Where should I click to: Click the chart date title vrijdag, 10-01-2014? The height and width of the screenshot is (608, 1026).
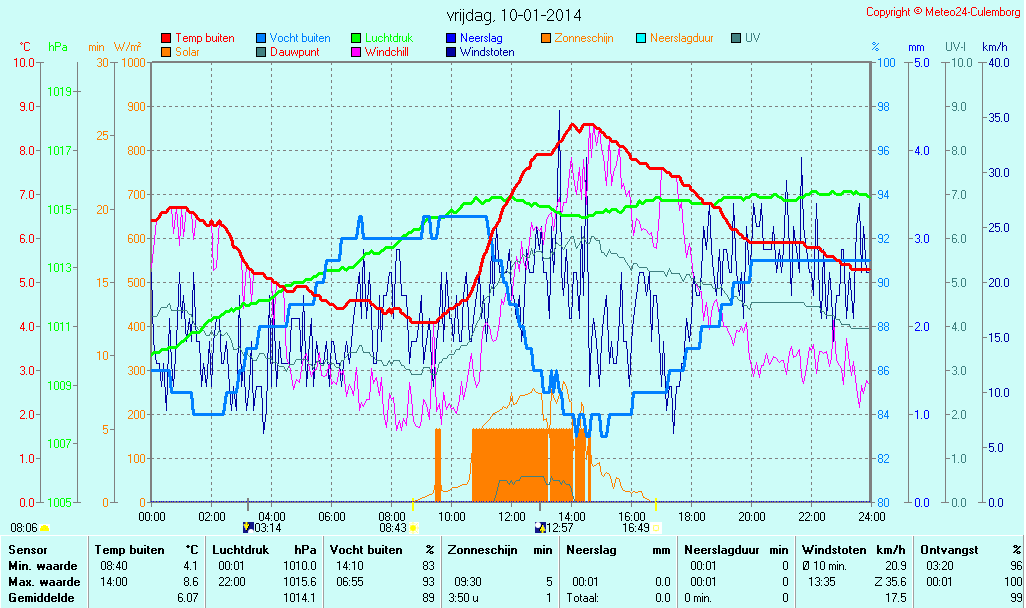[514, 15]
